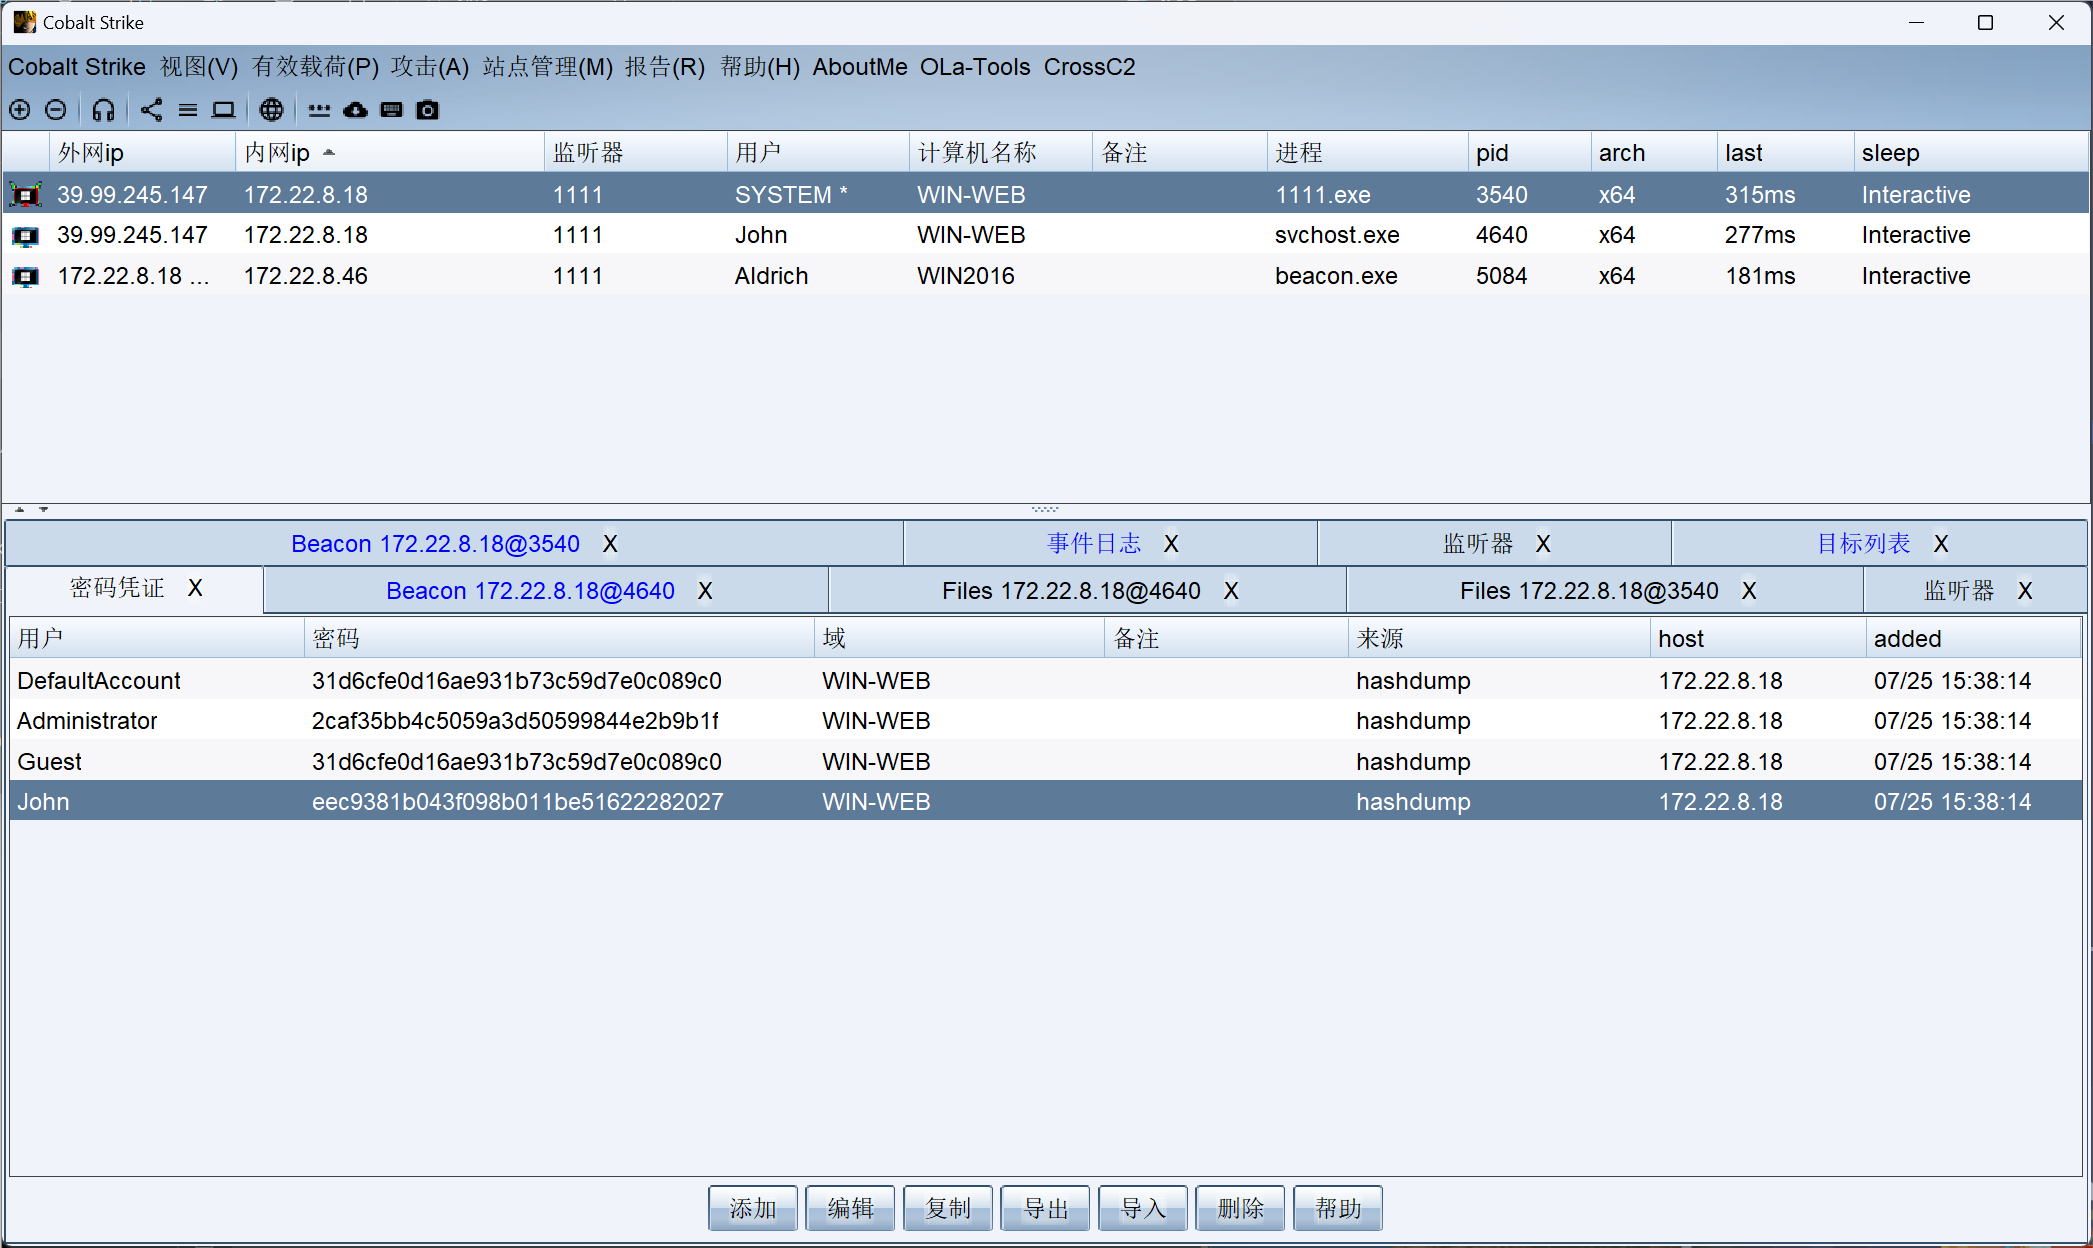Image resolution: width=2093 pixels, height=1248 pixels.
Task: Open the 站点管理(M) menu
Action: pos(547,67)
